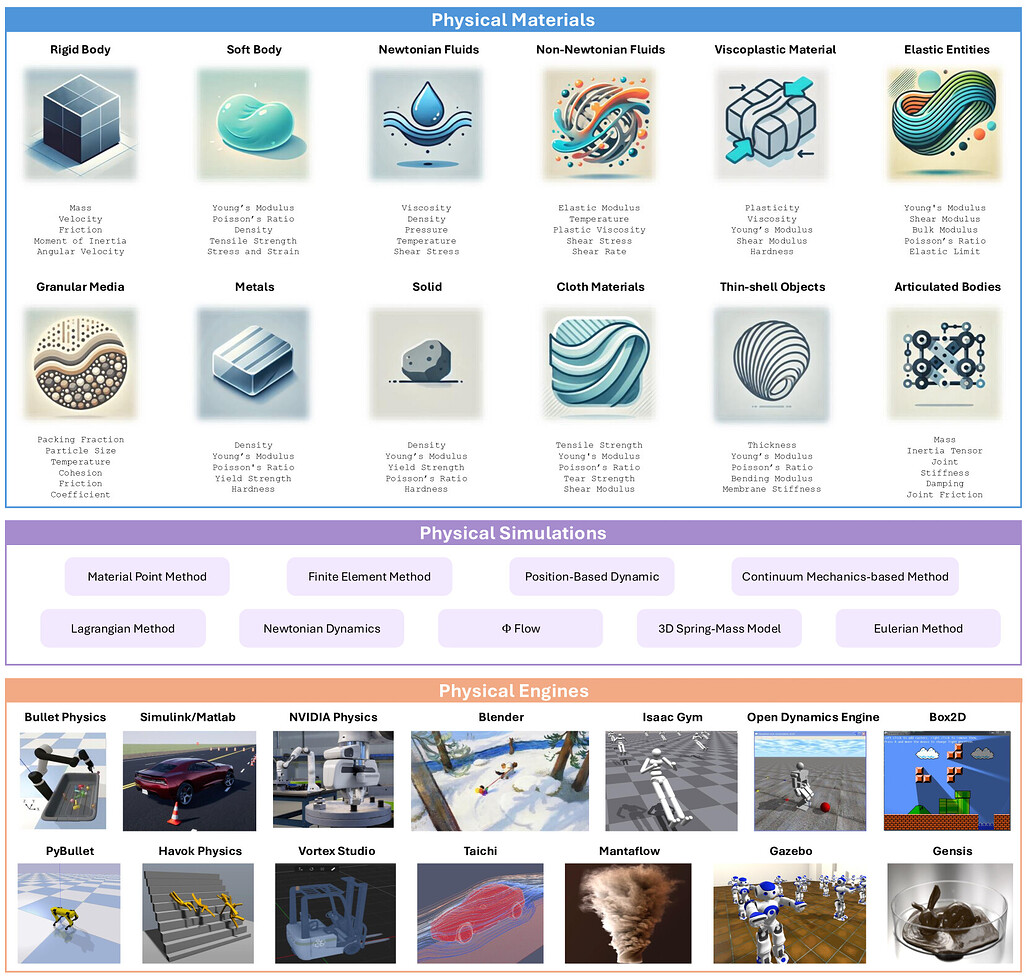Select the Articulated Bodies joints icon

click(x=945, y=363)
